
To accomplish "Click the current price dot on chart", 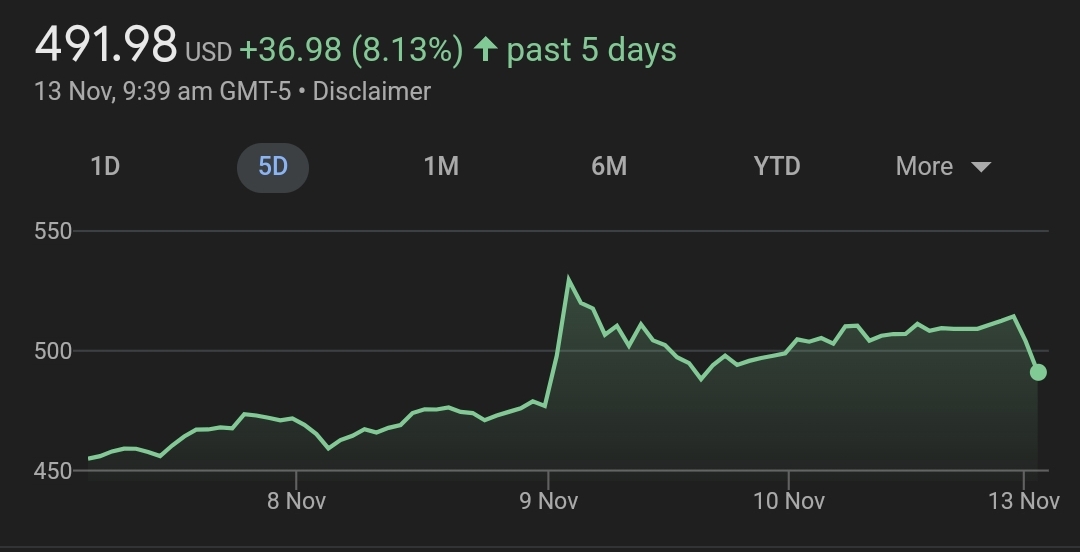I will click(1038, 372).
